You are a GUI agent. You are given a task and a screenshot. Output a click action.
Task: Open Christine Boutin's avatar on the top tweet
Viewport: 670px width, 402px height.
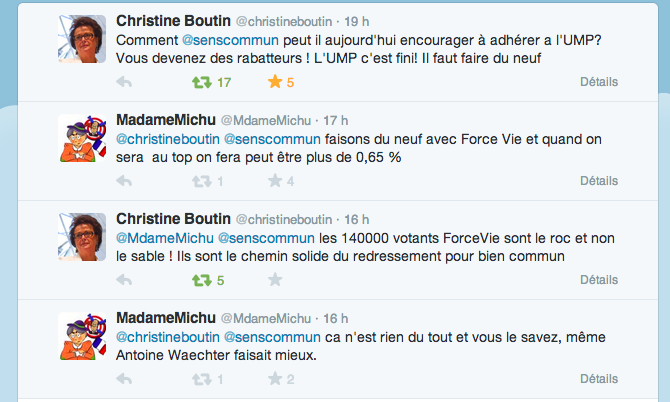82,39
